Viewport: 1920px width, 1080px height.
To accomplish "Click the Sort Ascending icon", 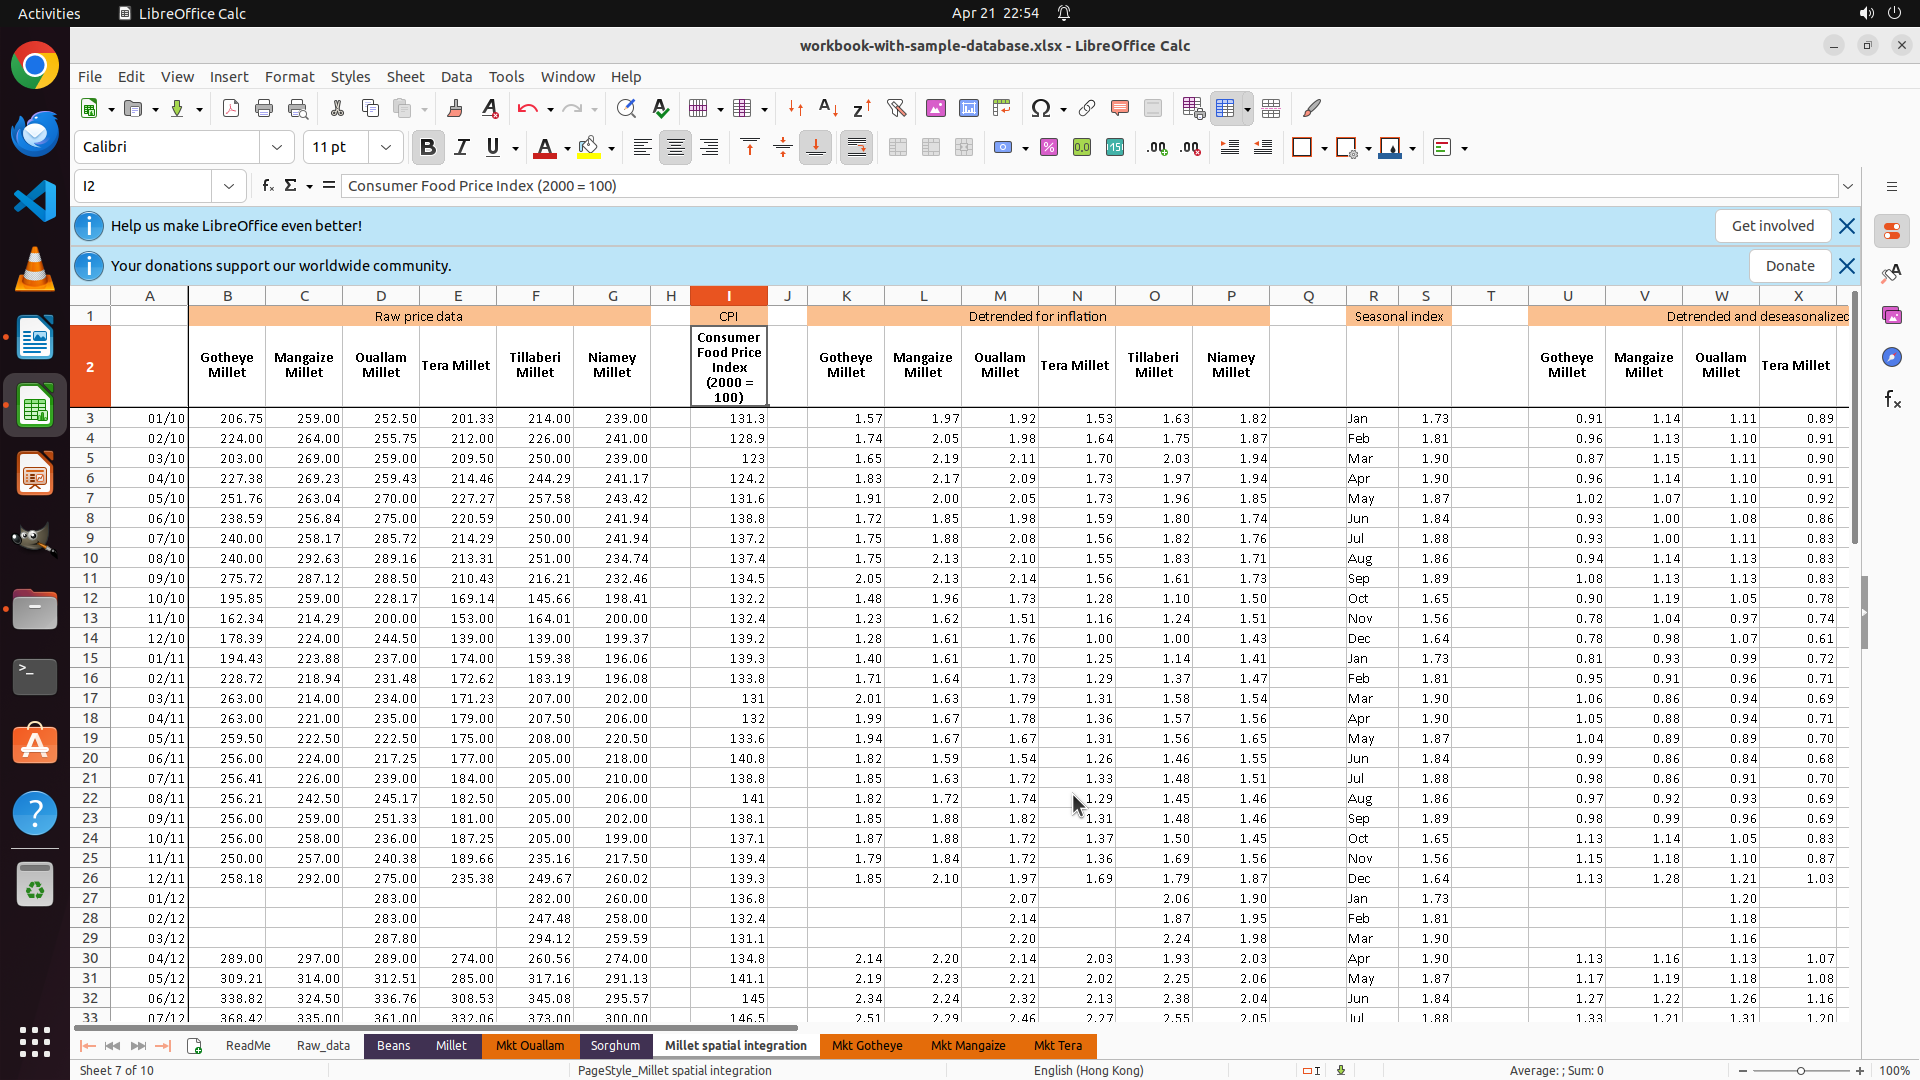I will [828, 108].
